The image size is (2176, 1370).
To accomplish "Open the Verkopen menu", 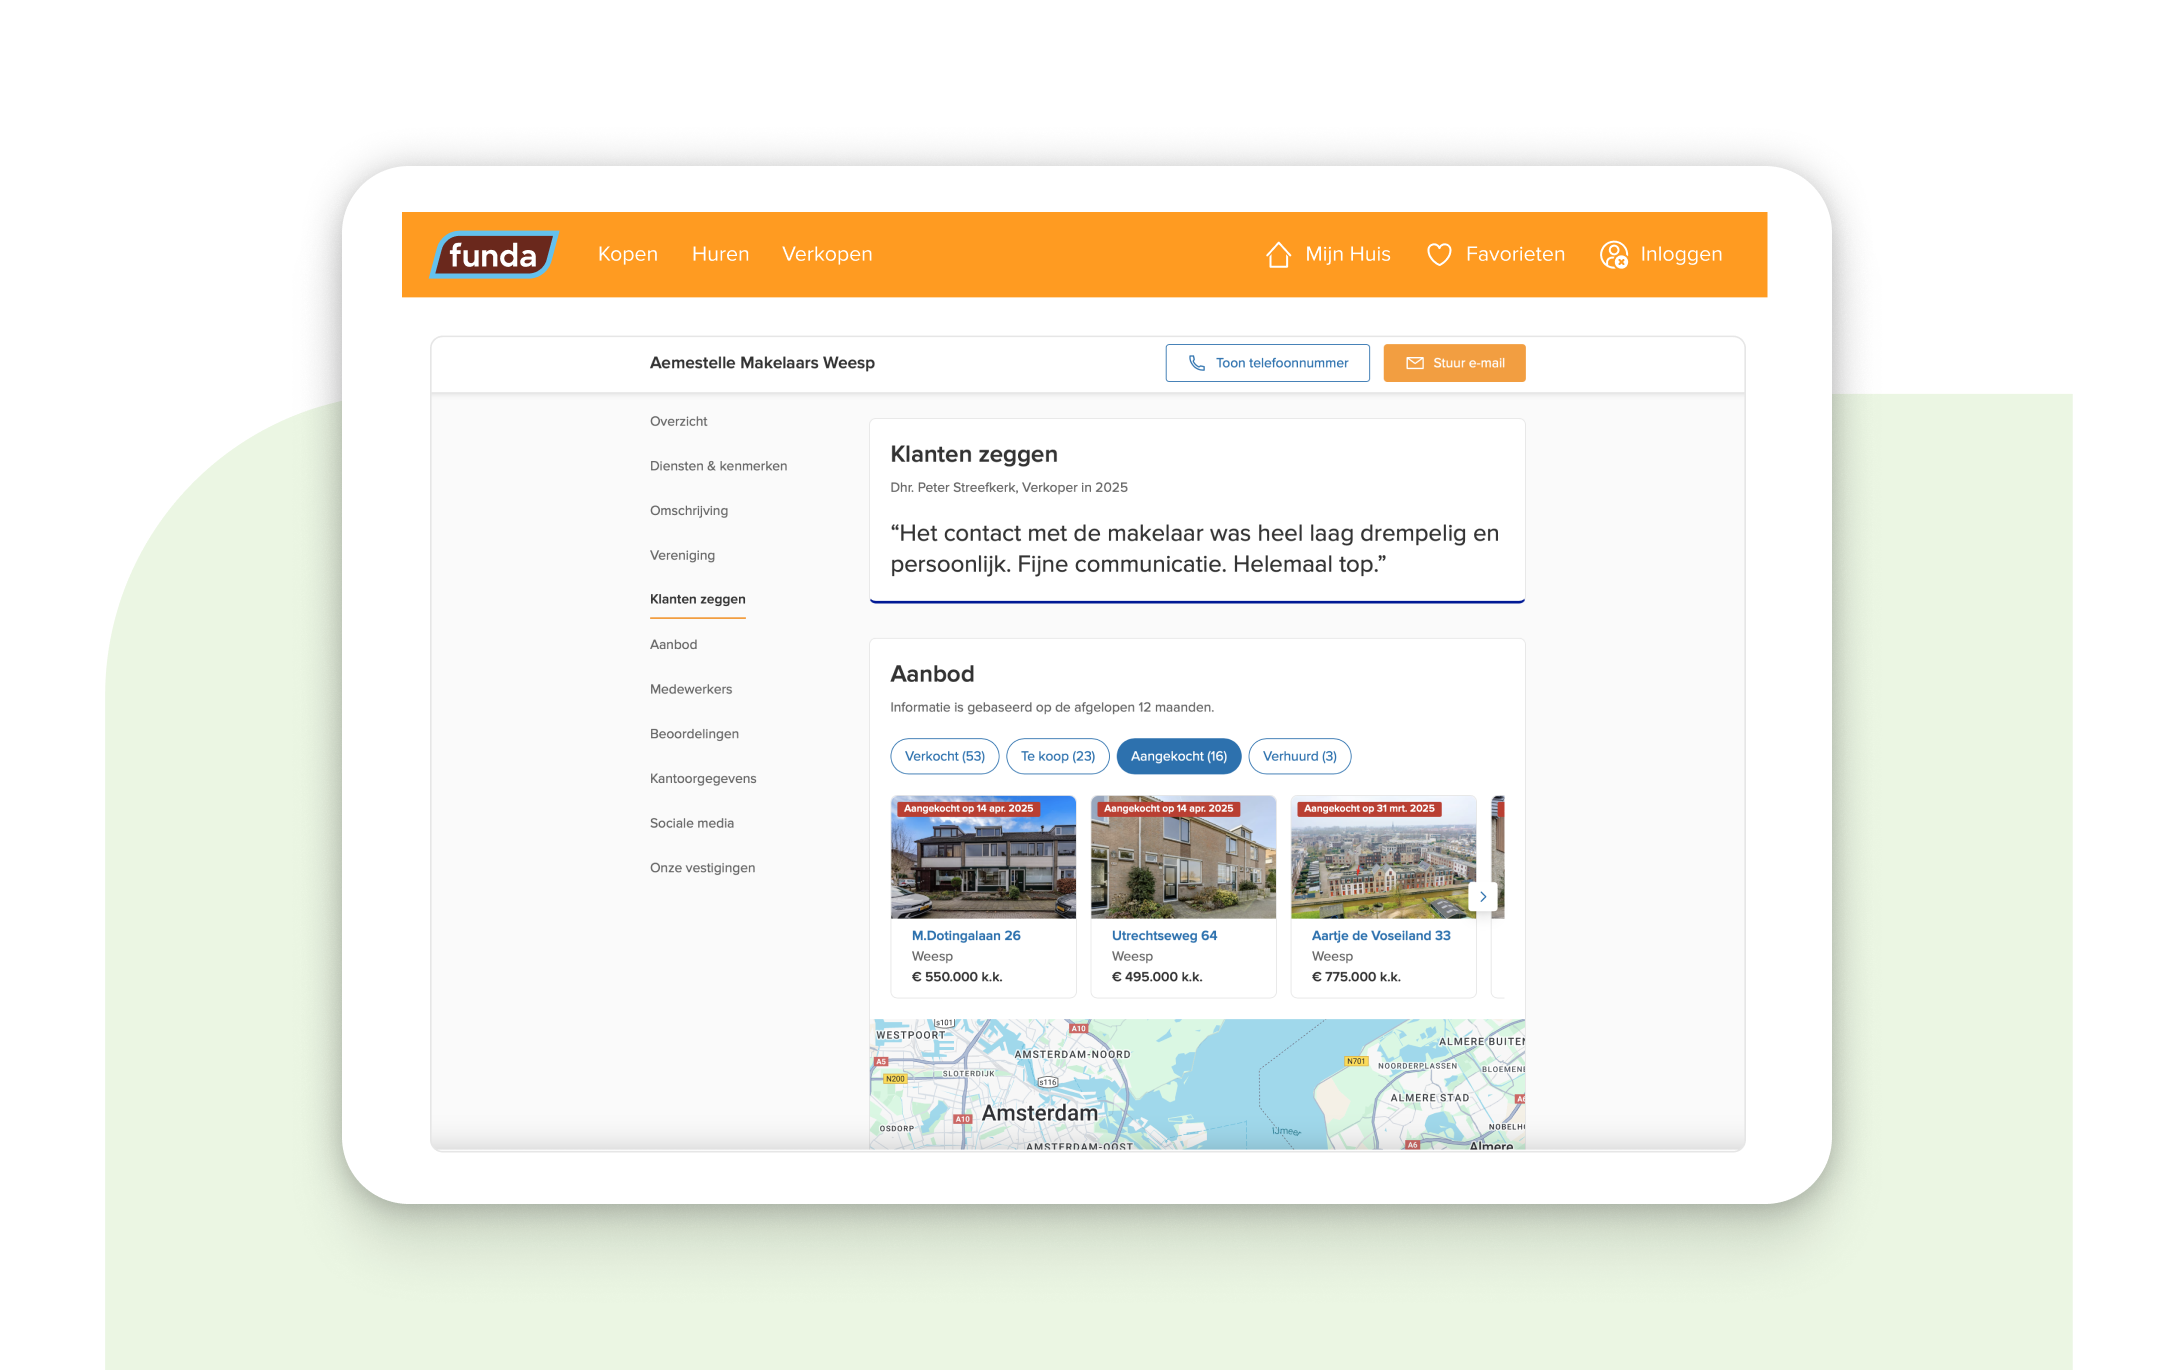I will pos(827,254).
